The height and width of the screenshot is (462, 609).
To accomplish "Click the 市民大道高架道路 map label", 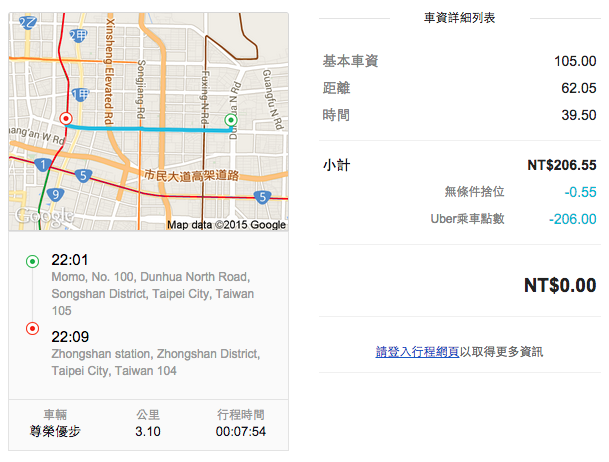I will [x=191, y=175].
